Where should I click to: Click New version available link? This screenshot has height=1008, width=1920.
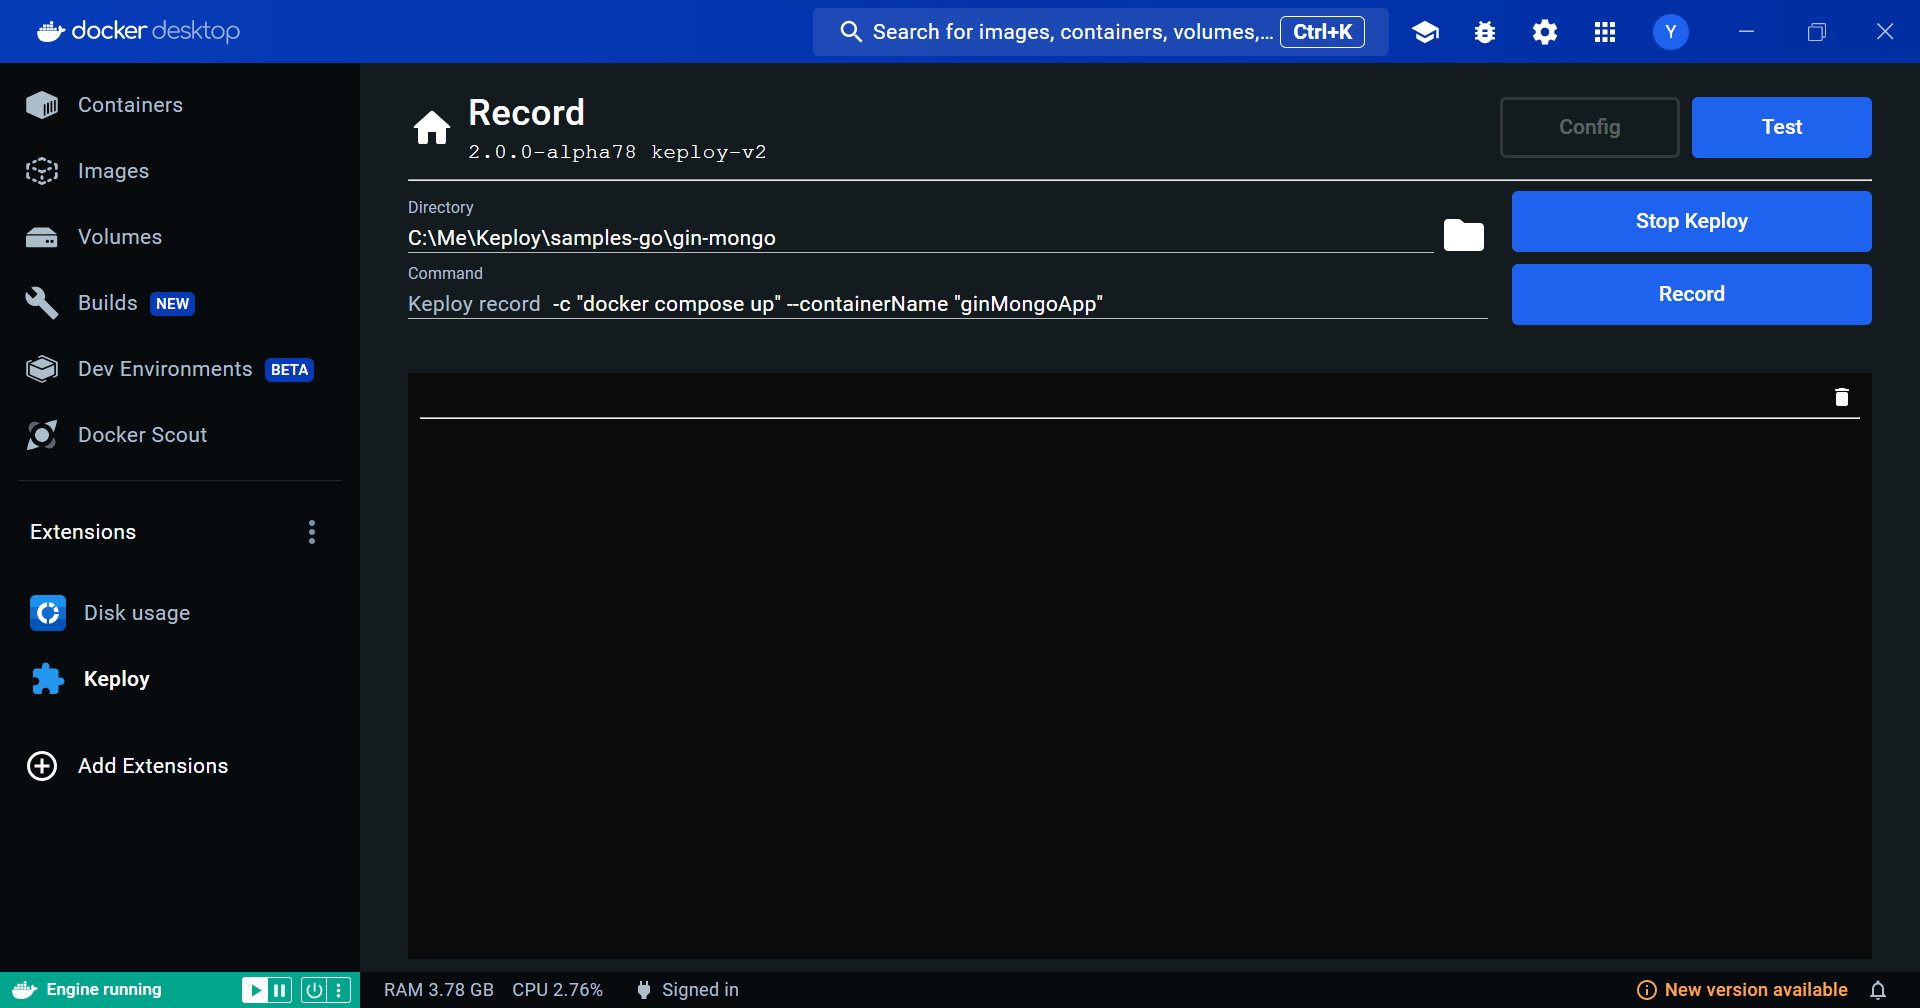[x=1756, y=990]
